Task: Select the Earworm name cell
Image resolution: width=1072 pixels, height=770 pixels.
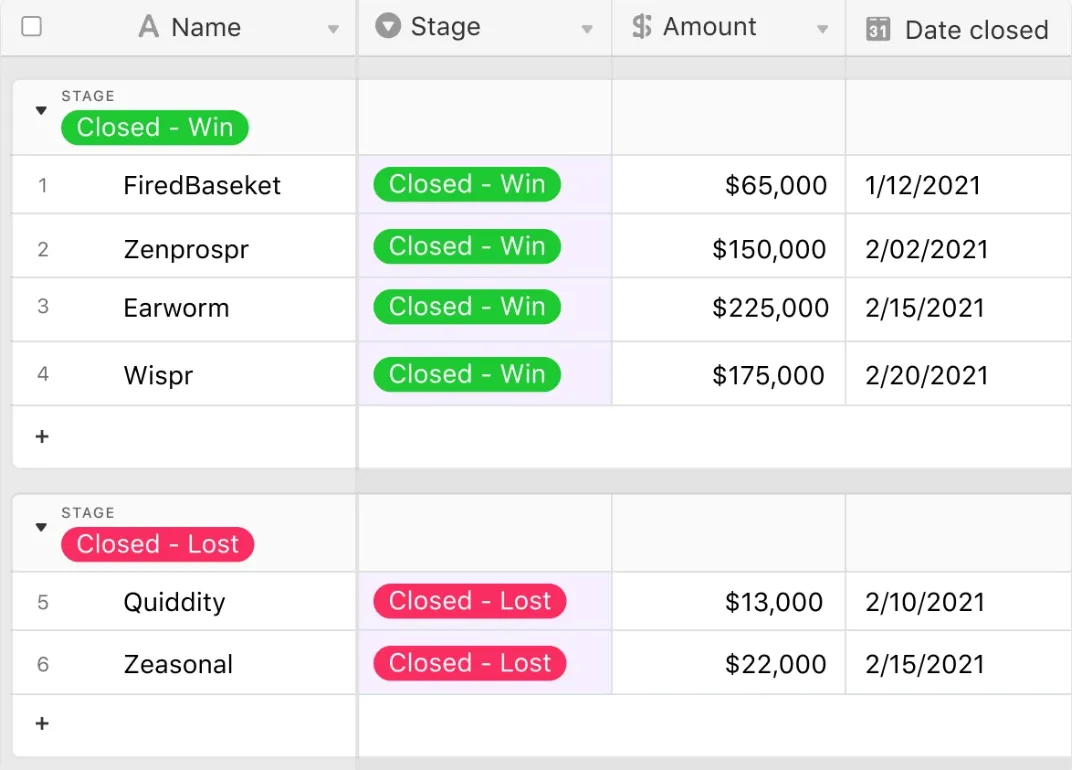Action: pyautogui.click(x=185, y=309)
